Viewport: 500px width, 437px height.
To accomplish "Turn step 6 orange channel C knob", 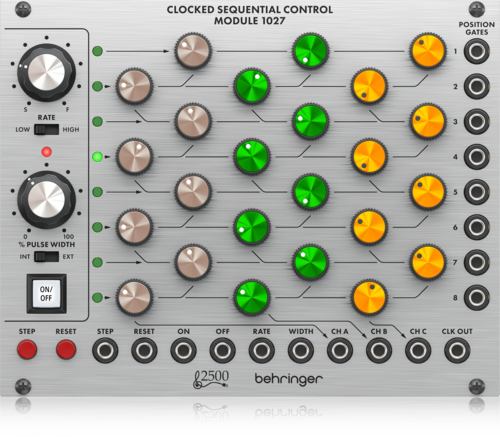I will [369, 227].
